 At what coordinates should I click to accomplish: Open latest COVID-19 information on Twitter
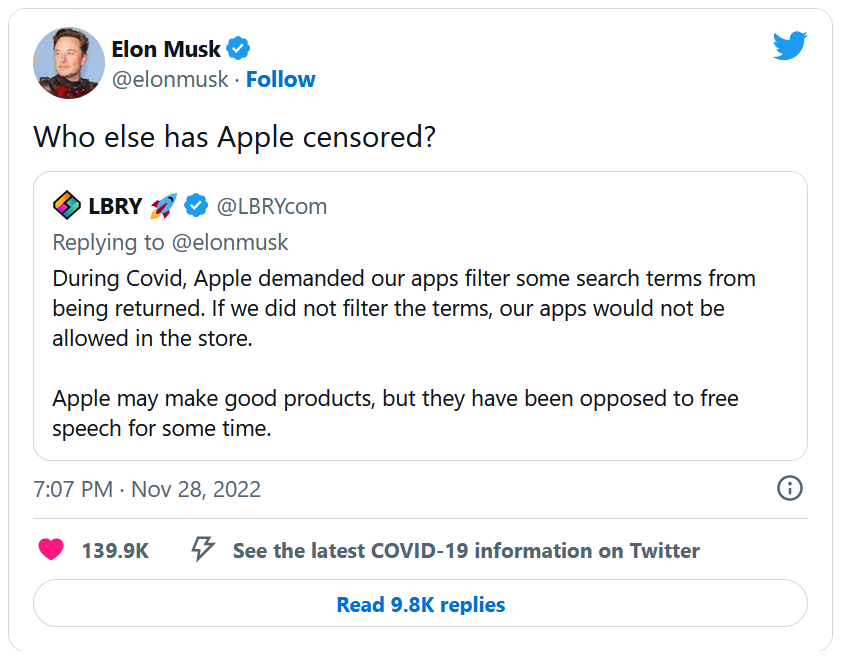point(466,550)
